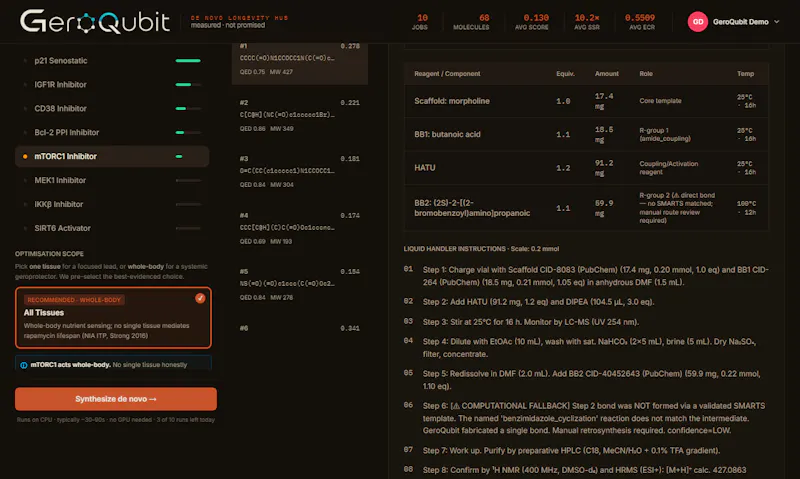The height and width of the screenshot is (479, 800).
Task: Click the Optimisation Scope heading
Action: coord(49,254)
